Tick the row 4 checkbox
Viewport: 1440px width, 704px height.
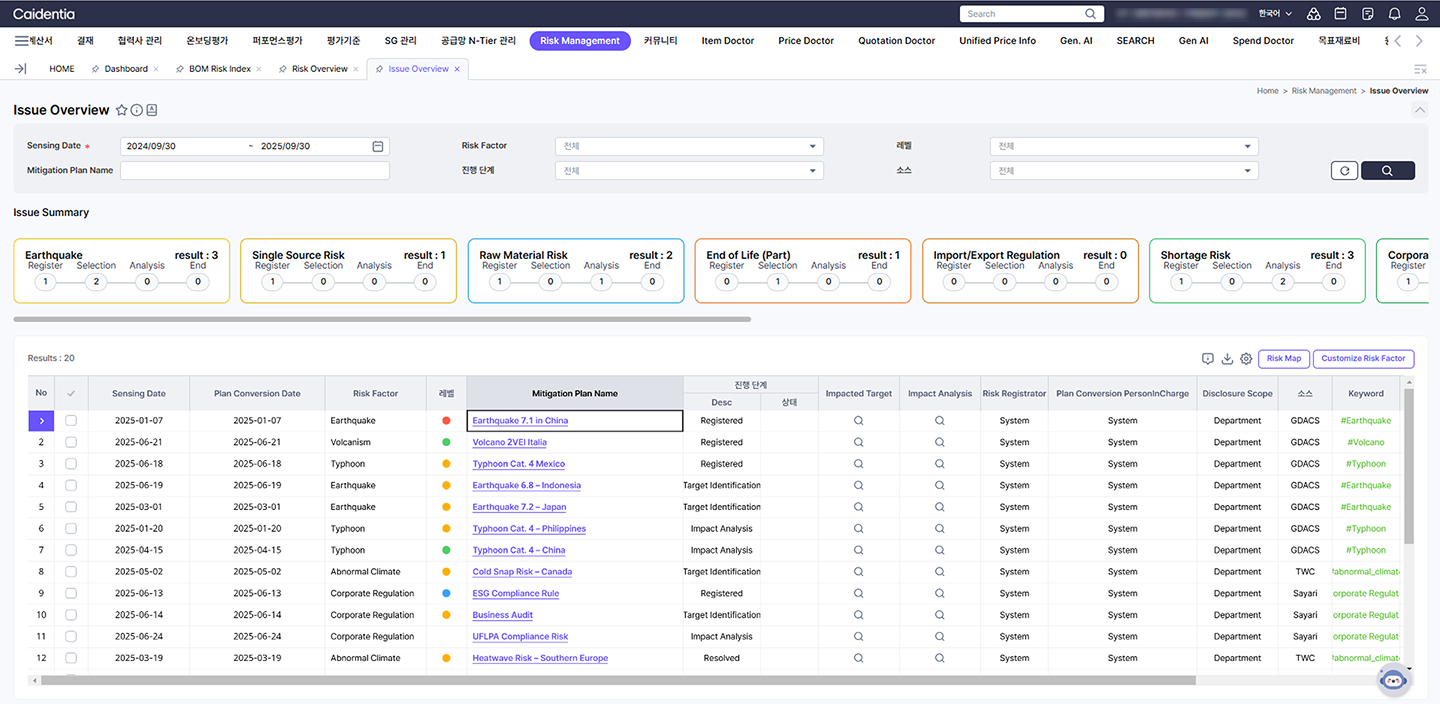pyautogui.click(x=71, y=485)
